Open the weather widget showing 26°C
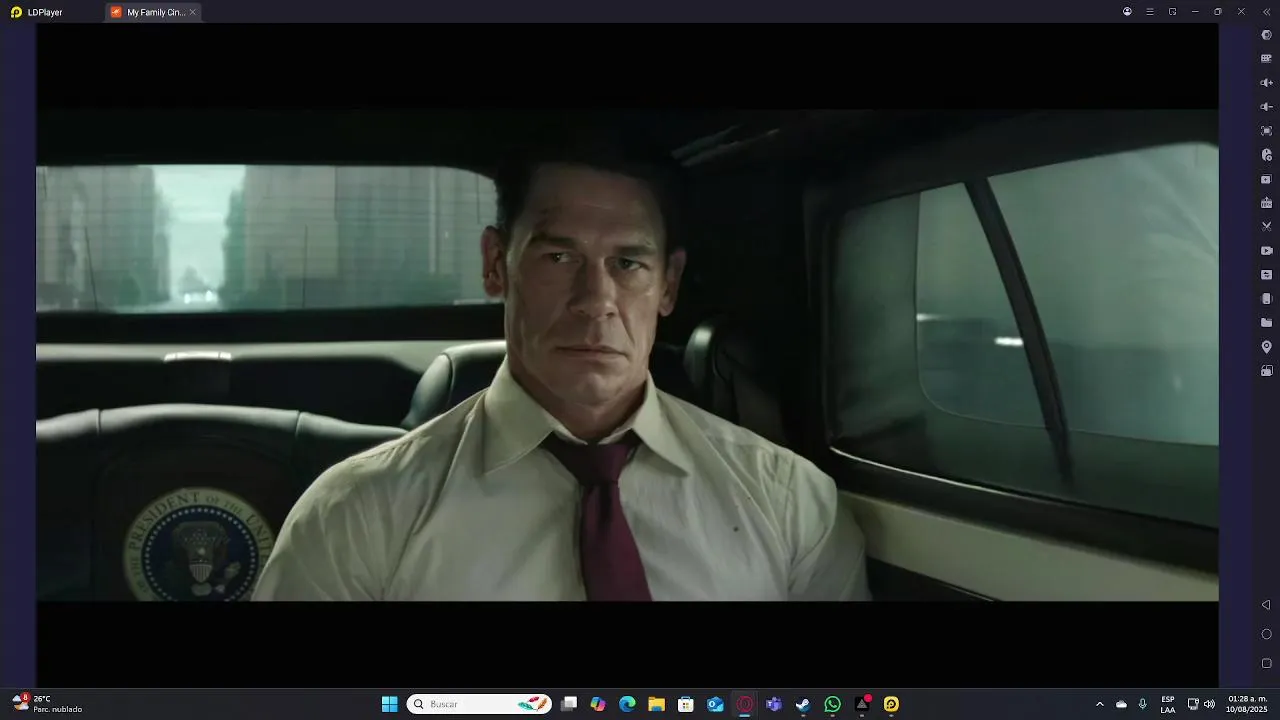Screen dimensions: 1280x720 coord(47,704)
